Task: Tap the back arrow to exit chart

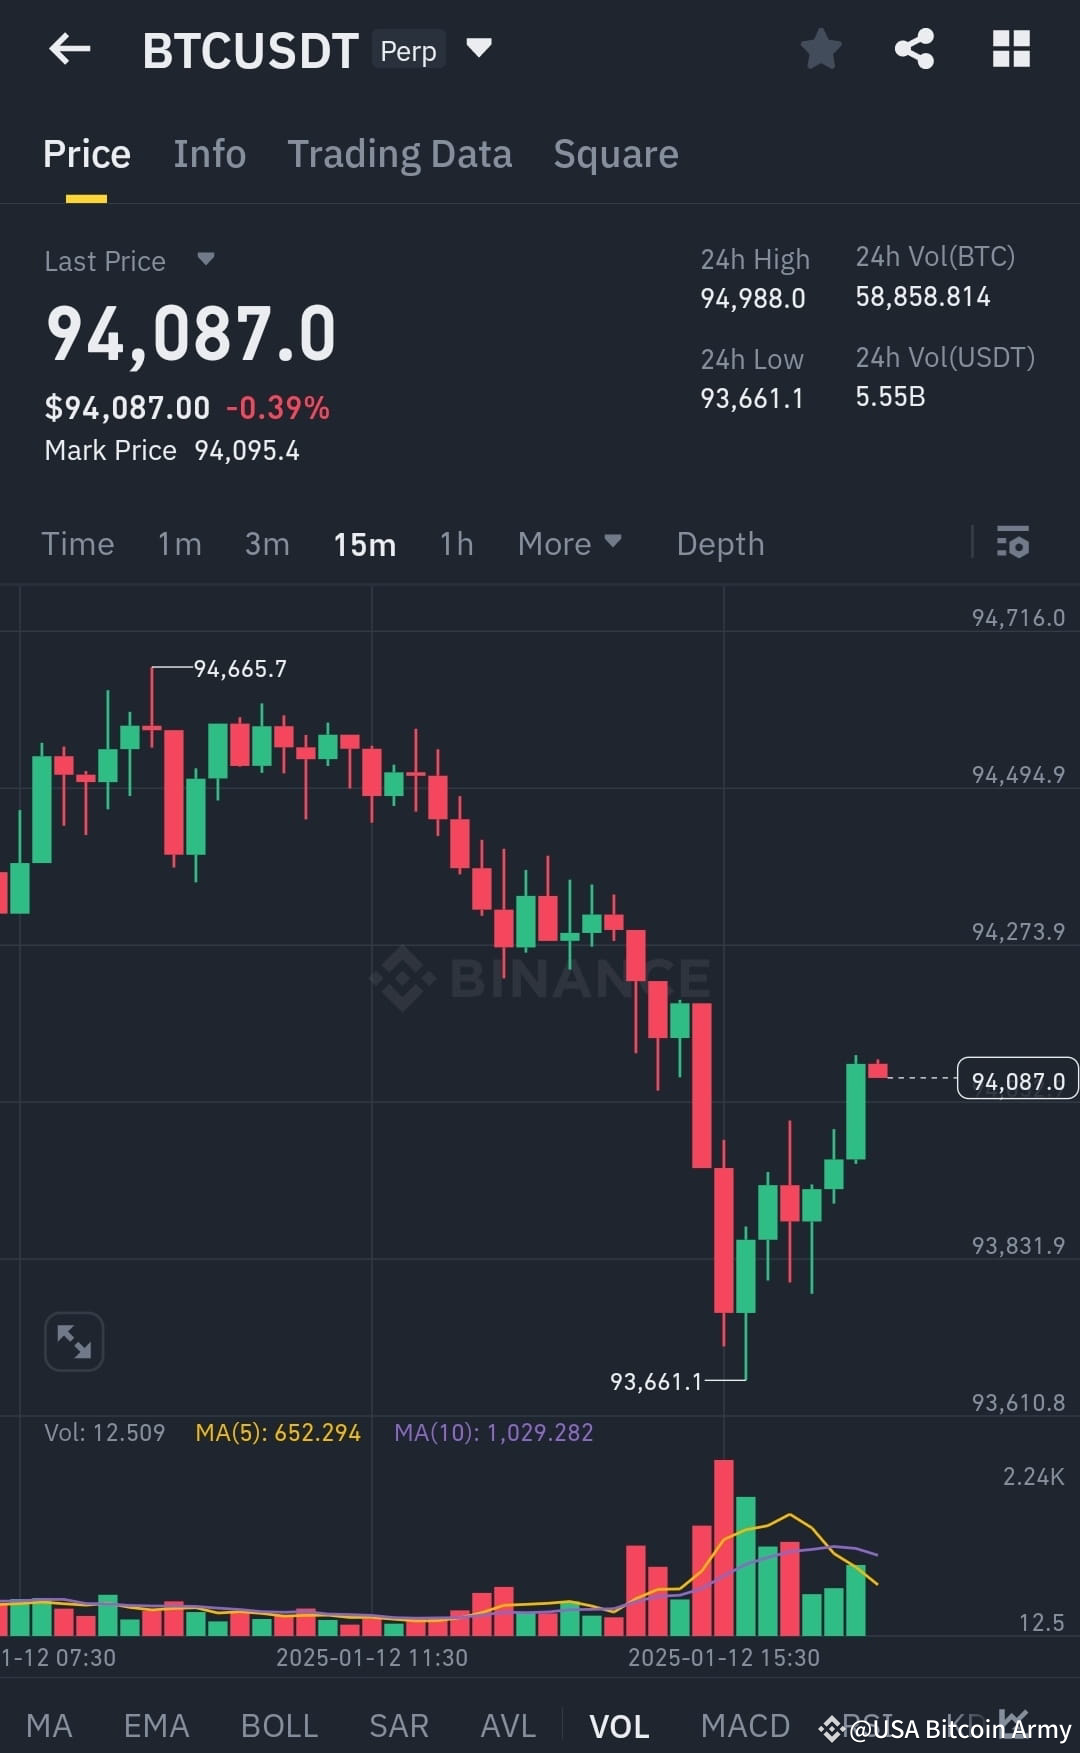Action: point(68,49)
